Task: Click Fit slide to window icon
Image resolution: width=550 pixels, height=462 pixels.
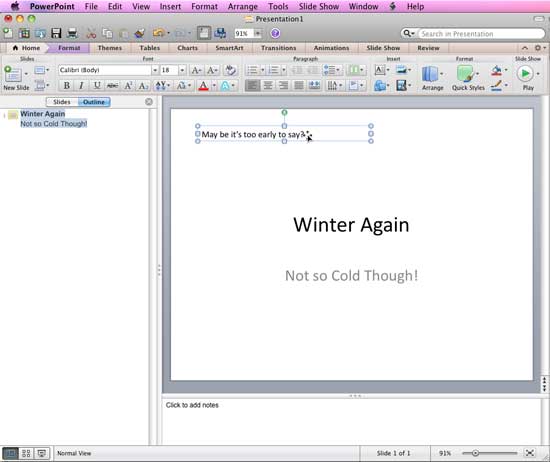Action: point(530,453)
